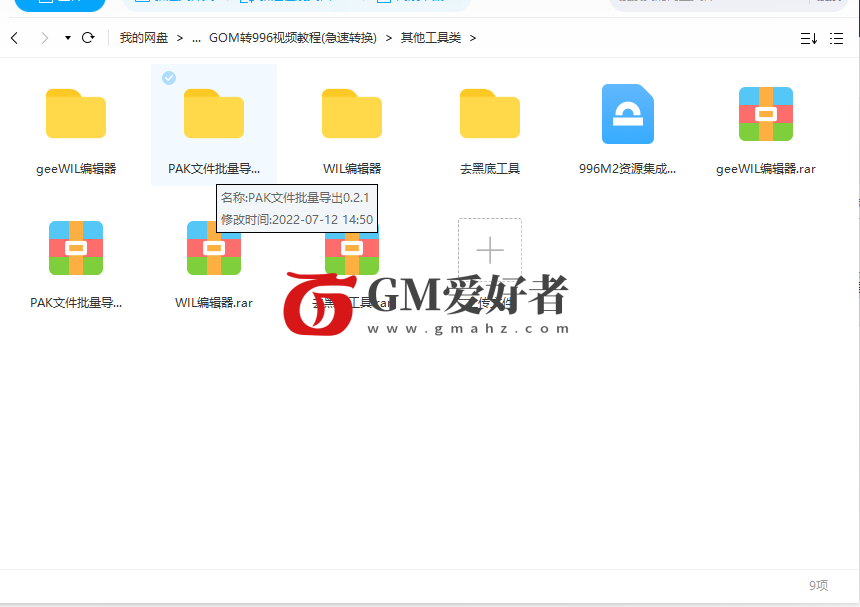This screenshot has width=860, height=607.
Task: Open the WIL编辑器 folder
Action: pyautogui.click(x=352, y=114)
